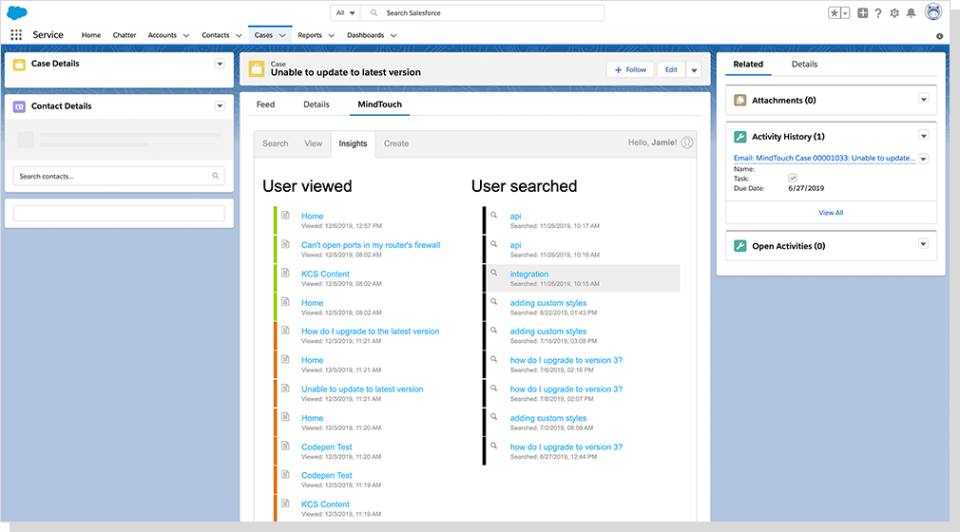The image size is (960, 532).
Task: Open "Unable to update to latest version" viewed link
Action: [x=362, y=389]
